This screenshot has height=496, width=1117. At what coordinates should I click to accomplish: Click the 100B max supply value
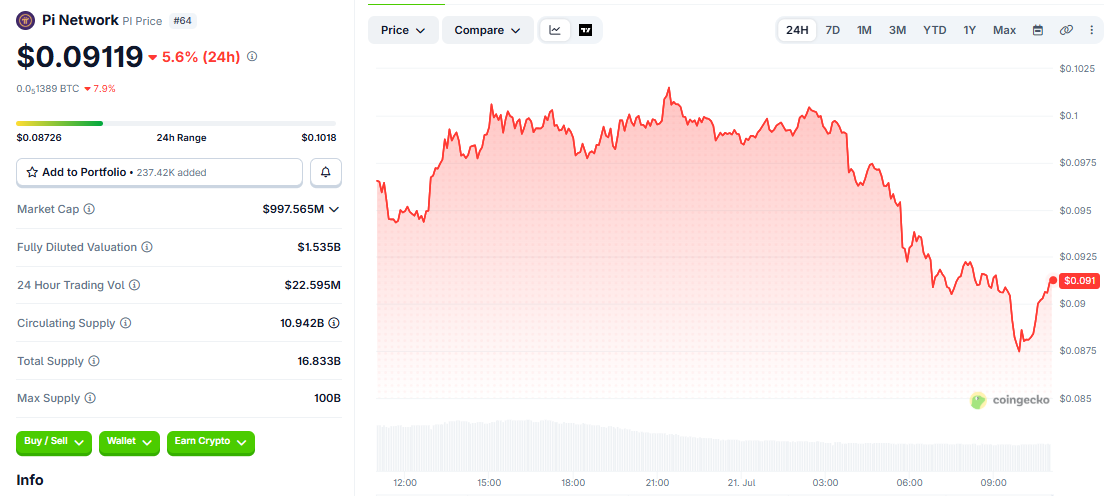[328, 398]
